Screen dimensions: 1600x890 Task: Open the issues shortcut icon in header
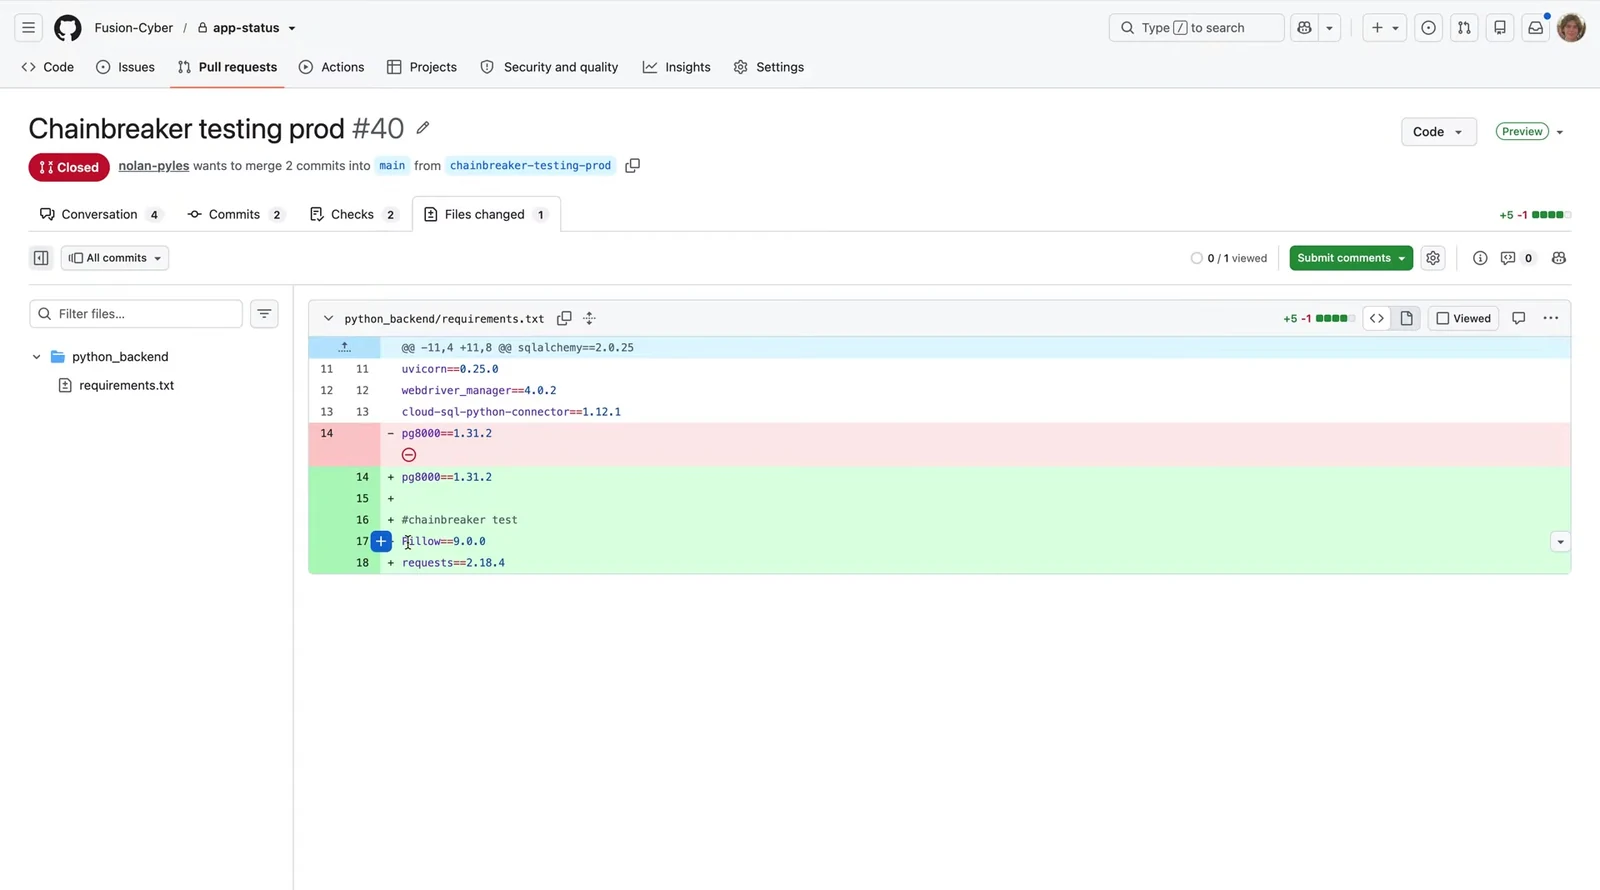tap(1428, 28)
